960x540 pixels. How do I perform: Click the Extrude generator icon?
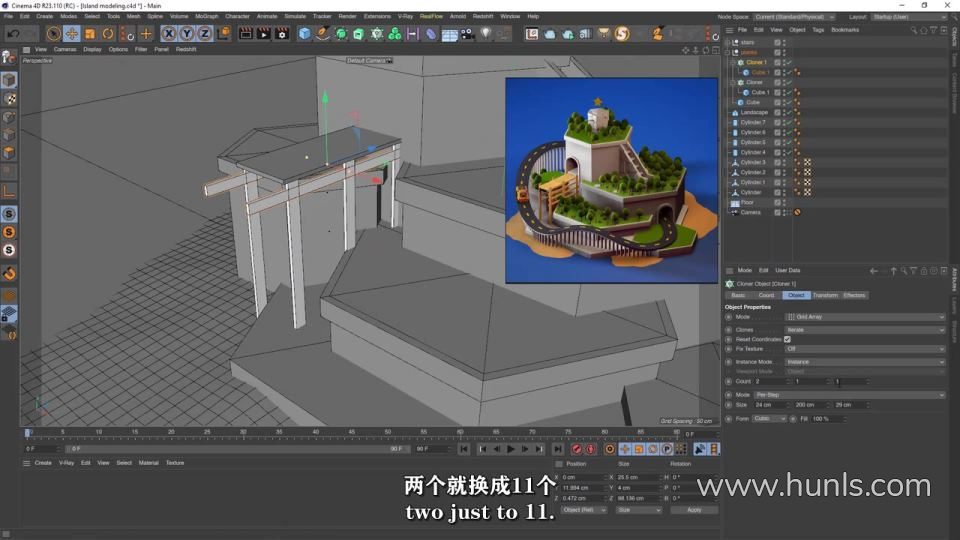[359, 34]
